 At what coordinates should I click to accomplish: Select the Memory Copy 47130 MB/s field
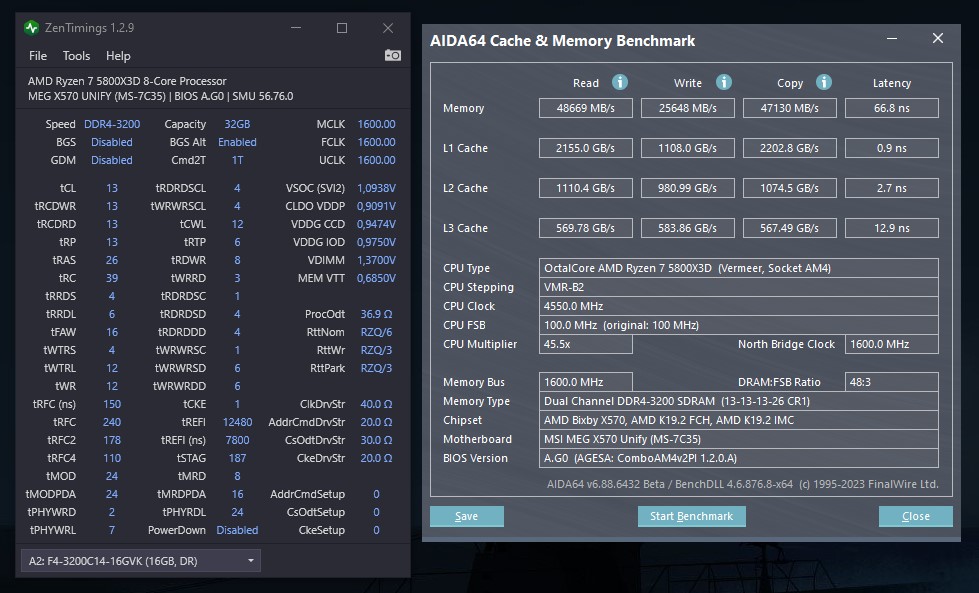tap(789, 108)
